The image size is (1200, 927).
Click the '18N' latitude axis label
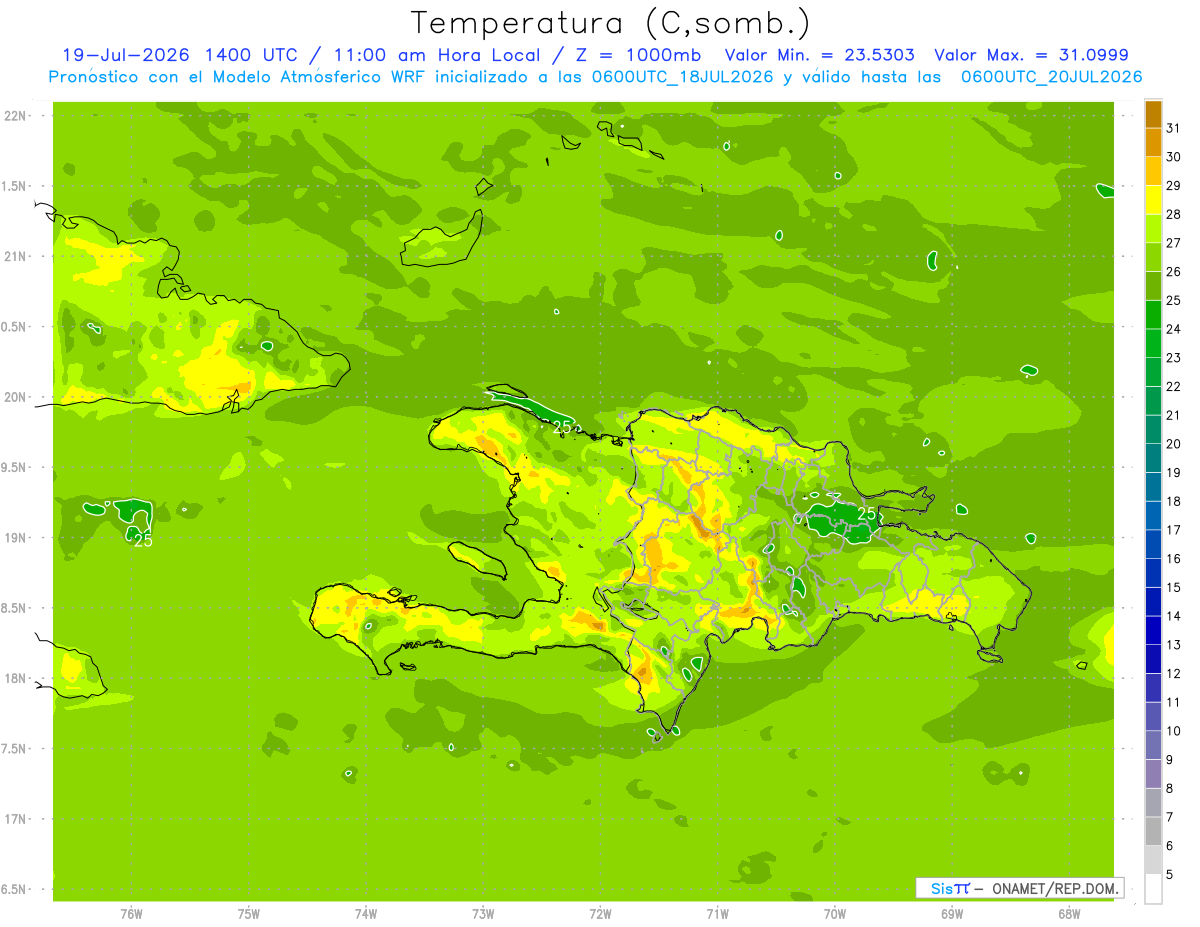pyautogui.click(x=17, y=678)
